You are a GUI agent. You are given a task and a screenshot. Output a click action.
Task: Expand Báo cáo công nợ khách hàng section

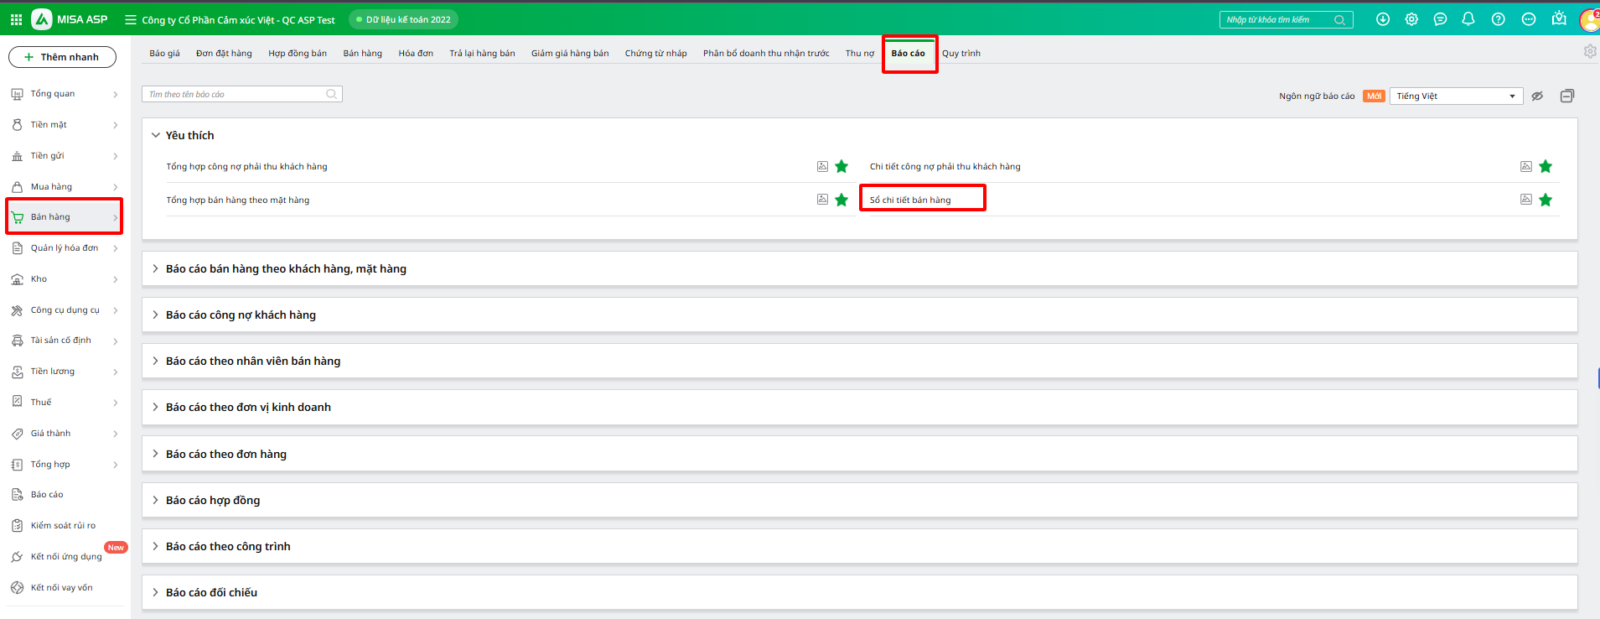(240, 315)
